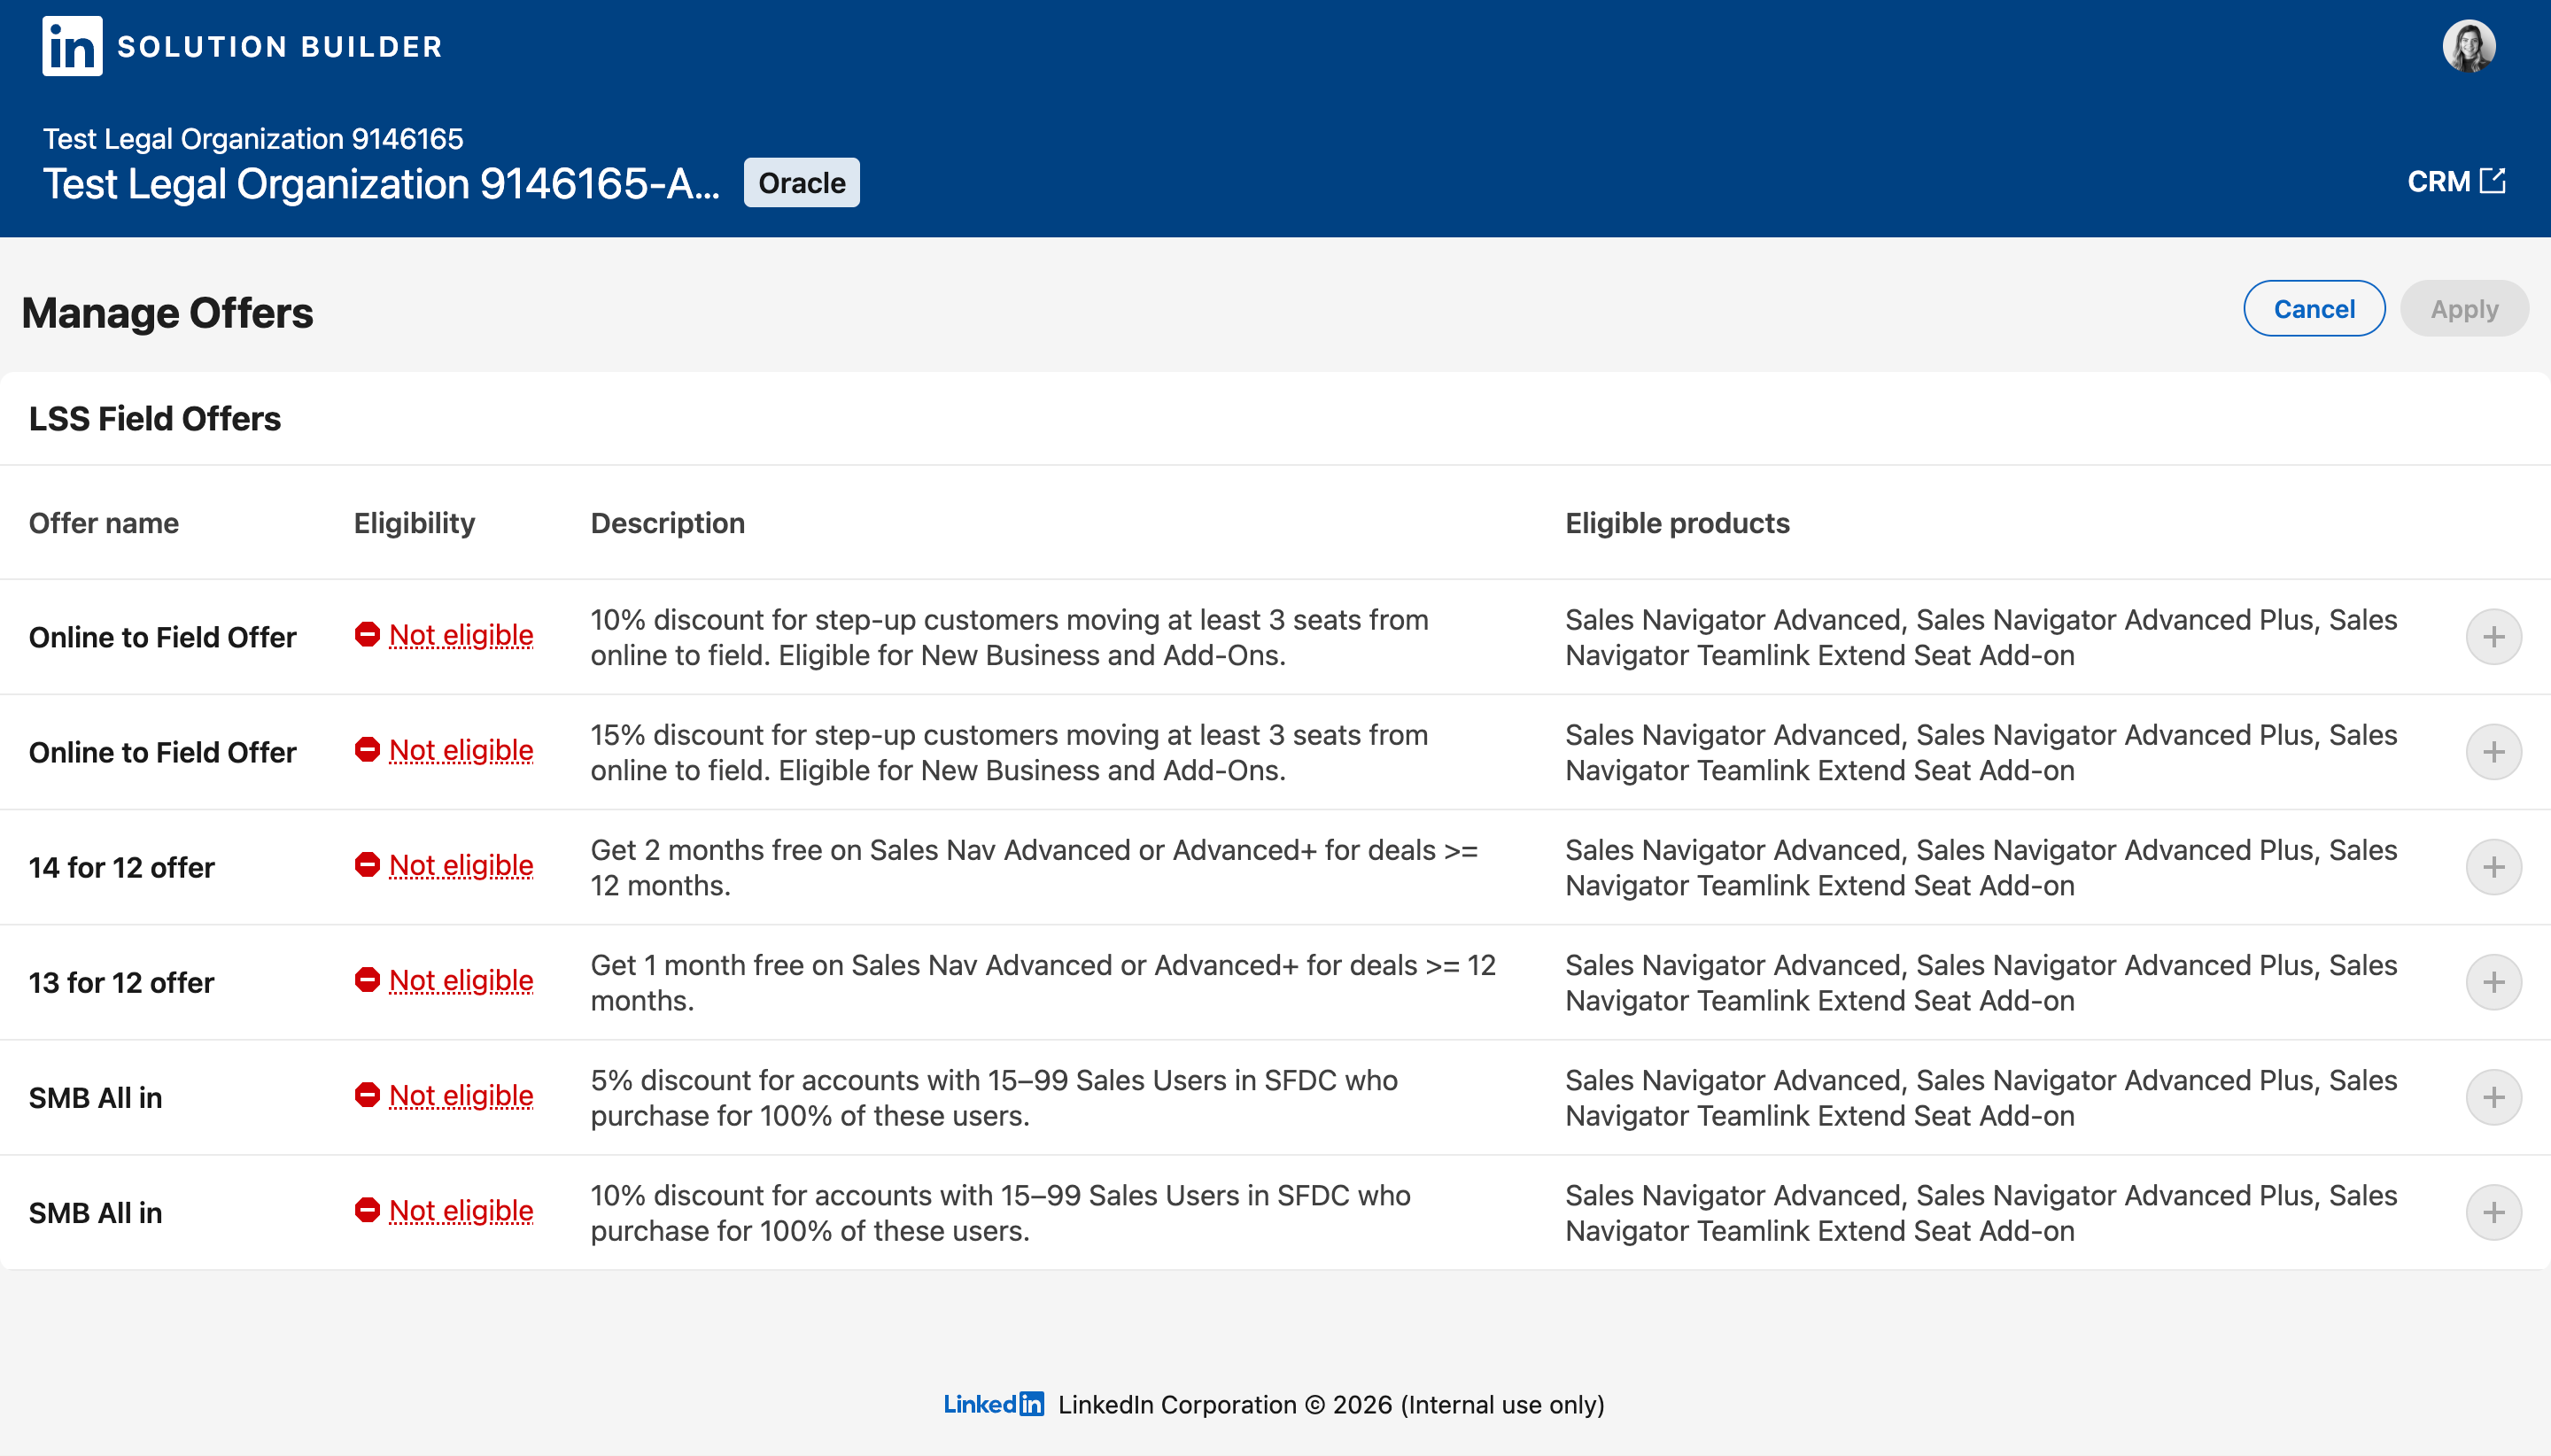Click eligible products in 14 for 12 row
Viewport: 2551px width, 1456px height.
tap(1981, 867)
